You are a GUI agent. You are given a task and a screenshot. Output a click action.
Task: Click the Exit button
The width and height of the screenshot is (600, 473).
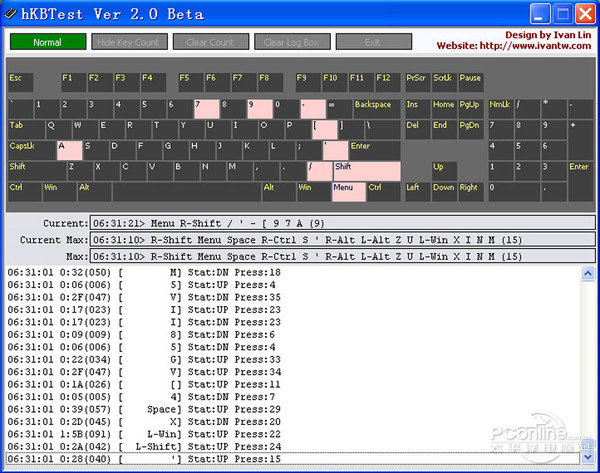pyautogui.click(x=373, y=42)
